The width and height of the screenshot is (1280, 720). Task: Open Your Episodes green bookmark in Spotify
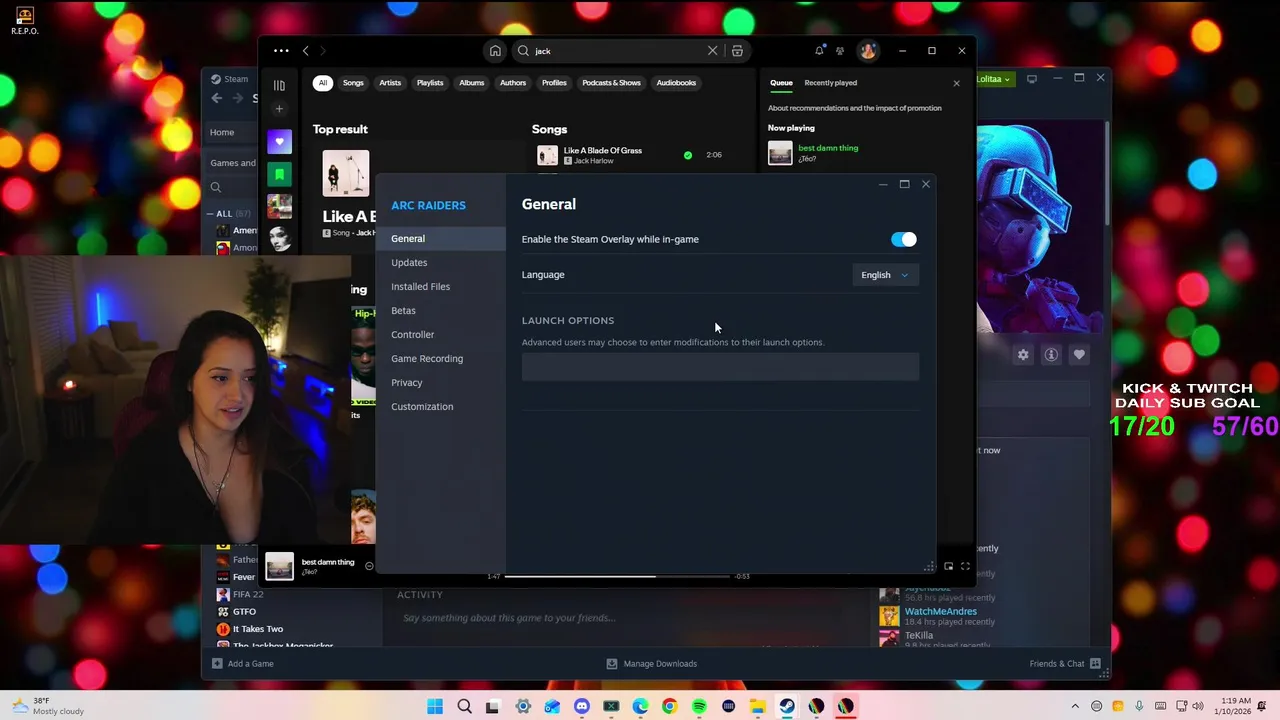click(279, 174)
